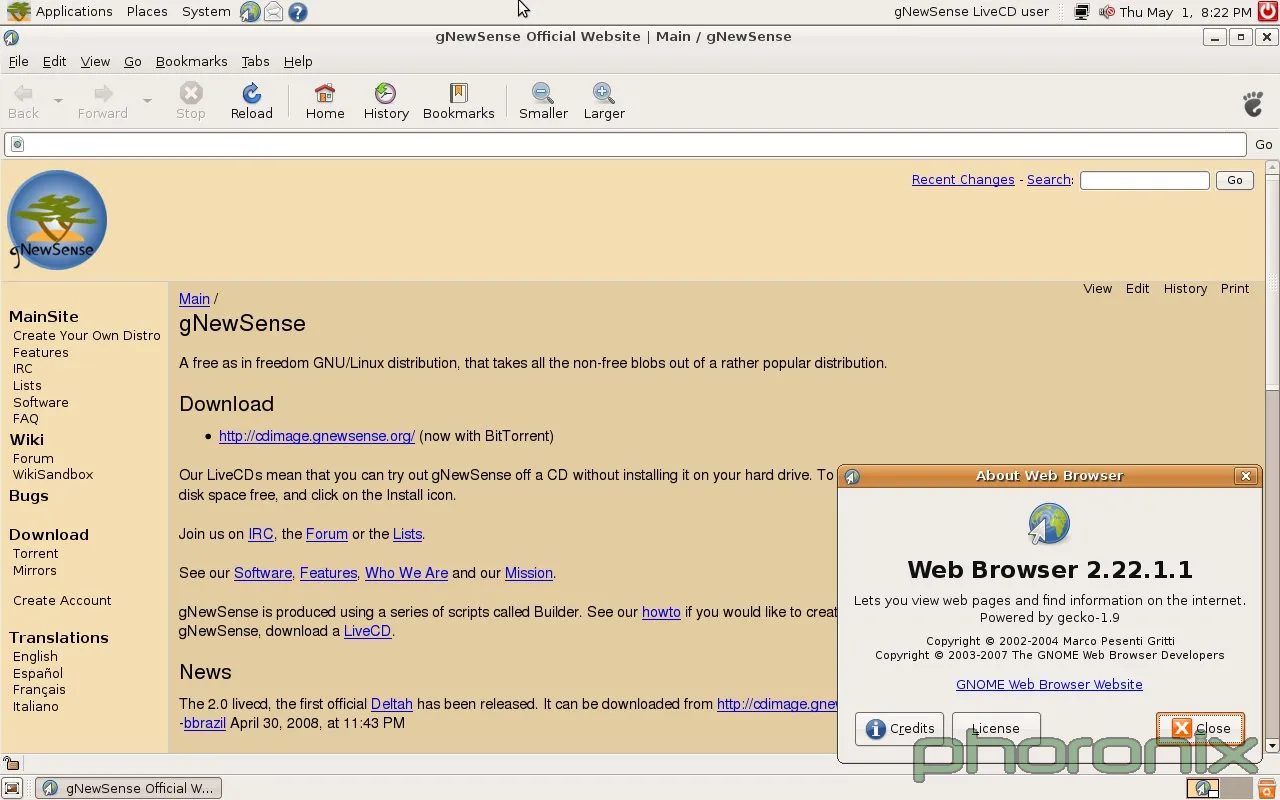1280x800 pixels.
Task: Open the Go menu
Action: click(132, 62)
